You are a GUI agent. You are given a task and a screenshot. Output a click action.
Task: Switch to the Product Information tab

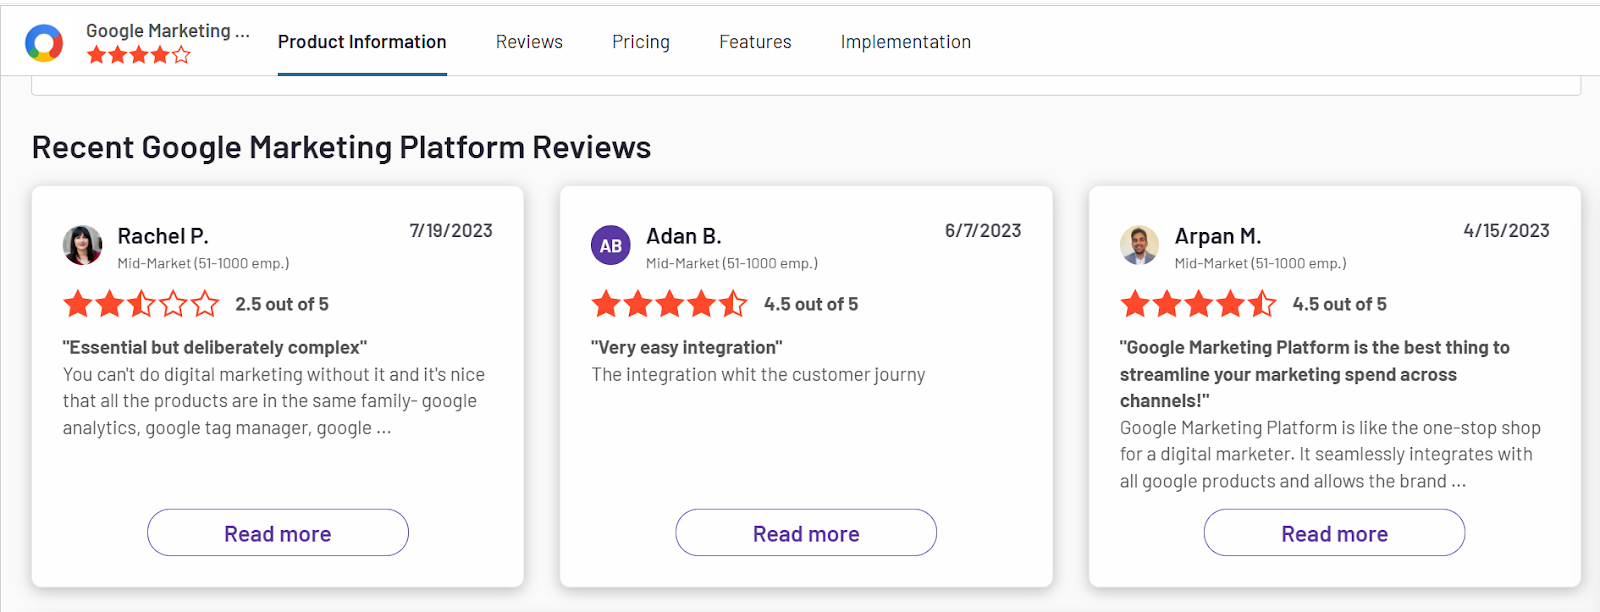coord(362,42)
